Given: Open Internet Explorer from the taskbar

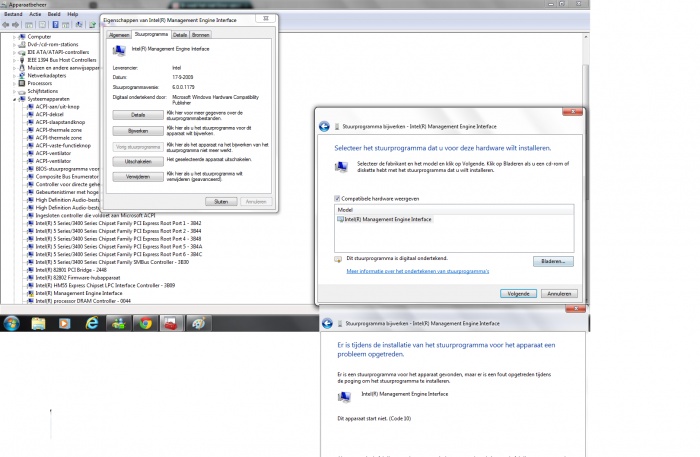Looking at the screenshot, I should click(x=92, y=323).
